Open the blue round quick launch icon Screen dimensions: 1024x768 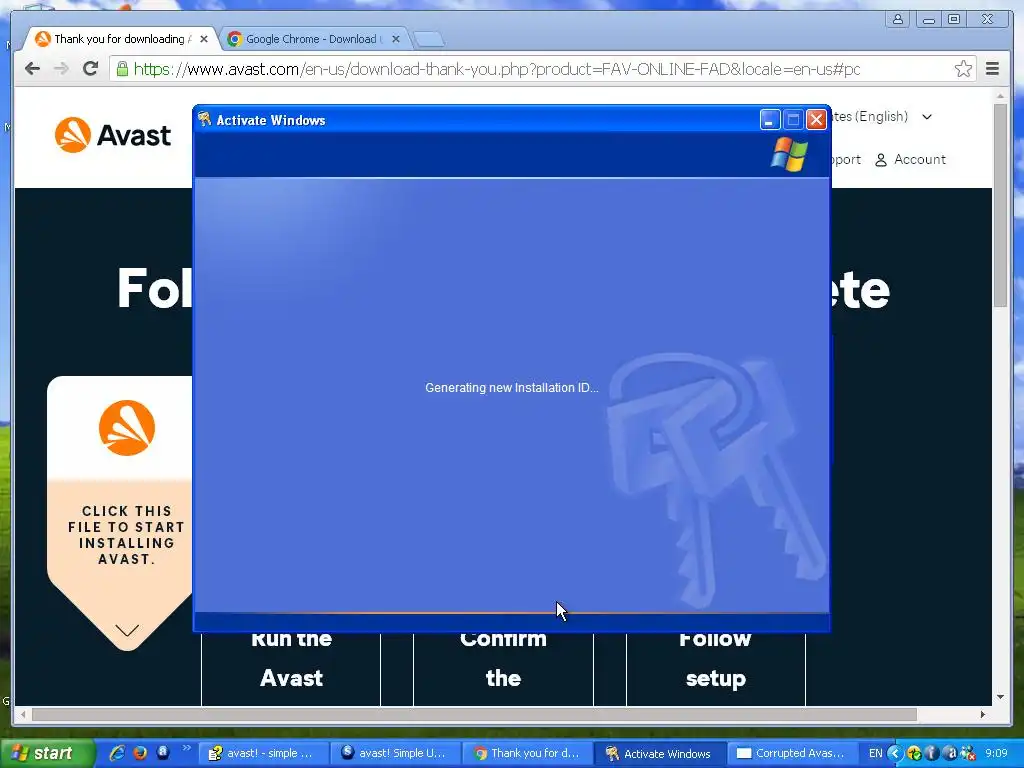pos(163,752)
